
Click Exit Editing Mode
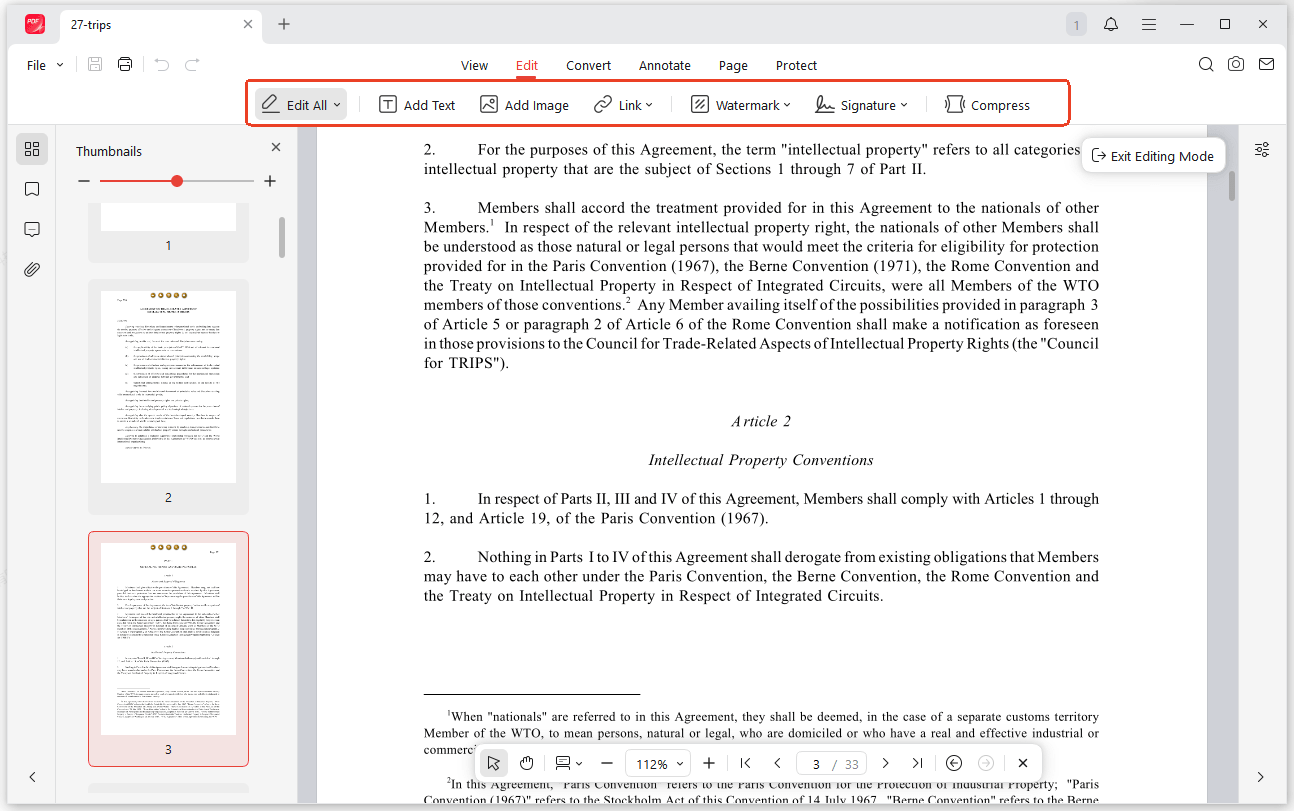pos(1153,156)
